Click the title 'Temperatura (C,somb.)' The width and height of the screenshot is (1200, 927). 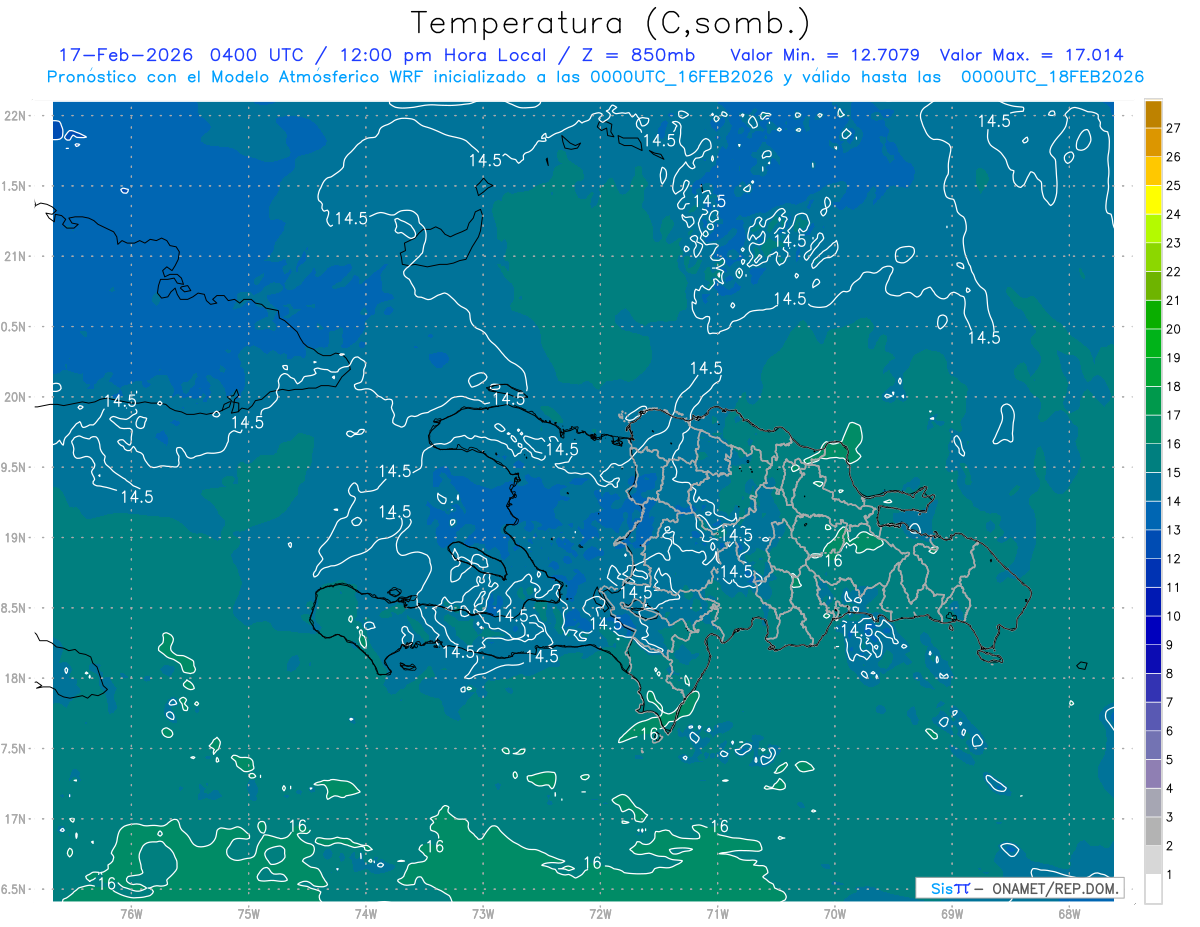(x=610, y=23)
